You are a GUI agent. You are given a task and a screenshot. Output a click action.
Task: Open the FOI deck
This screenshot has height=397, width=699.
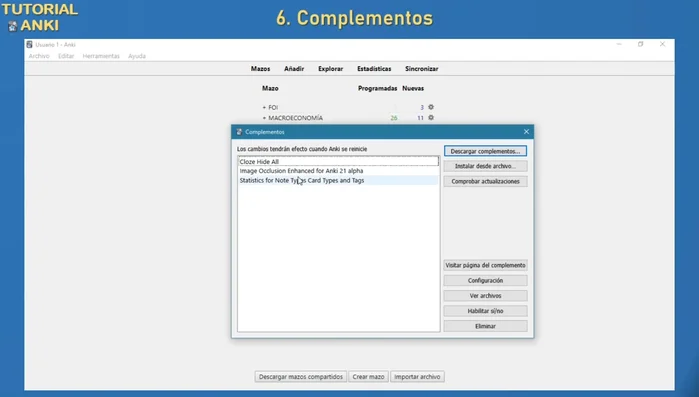273,107
